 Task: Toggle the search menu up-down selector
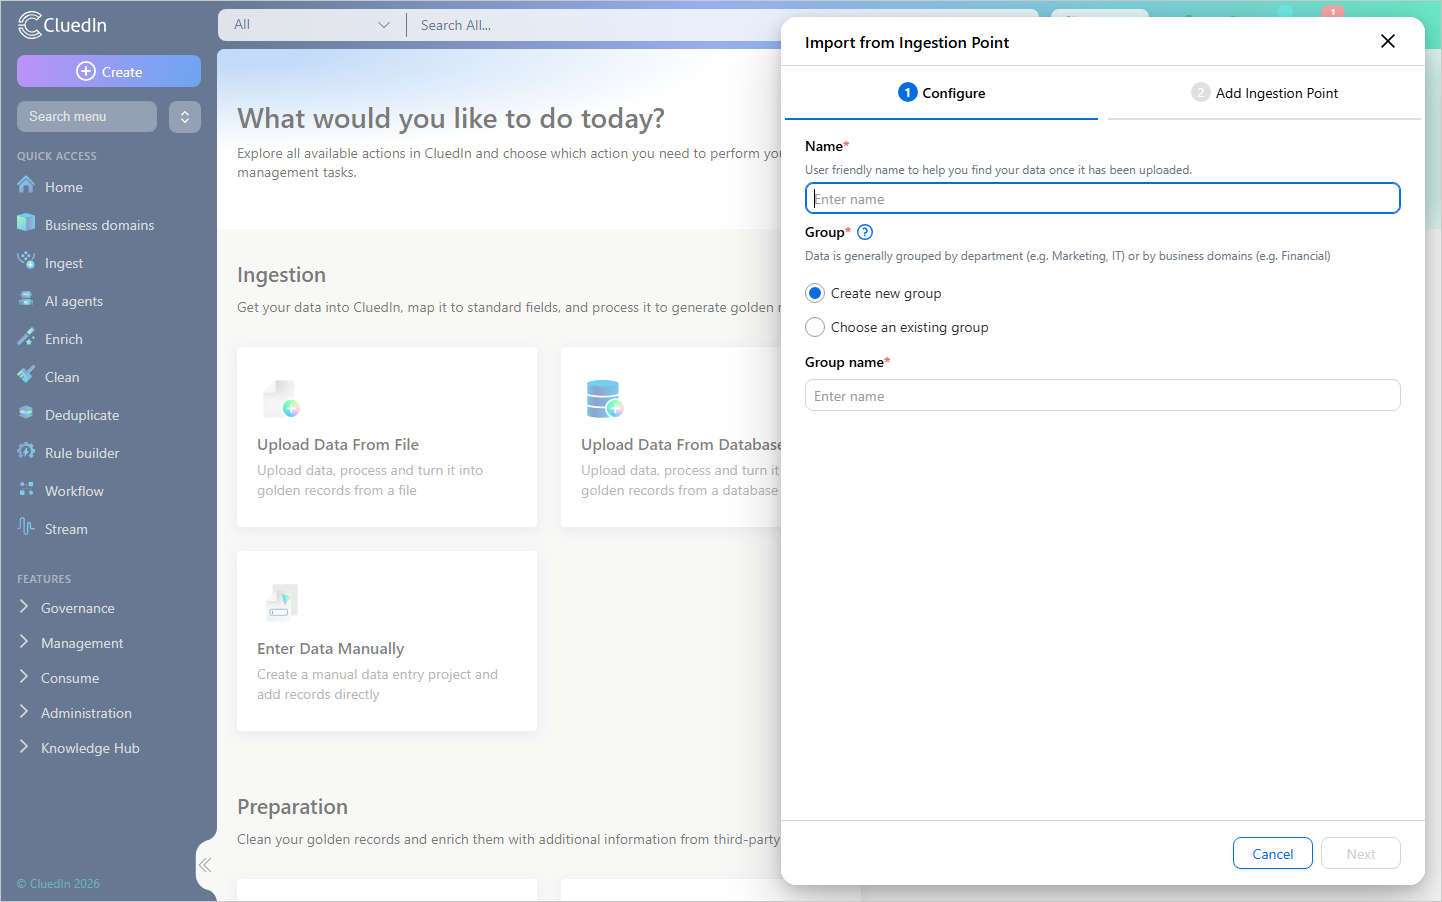point(185,117)
